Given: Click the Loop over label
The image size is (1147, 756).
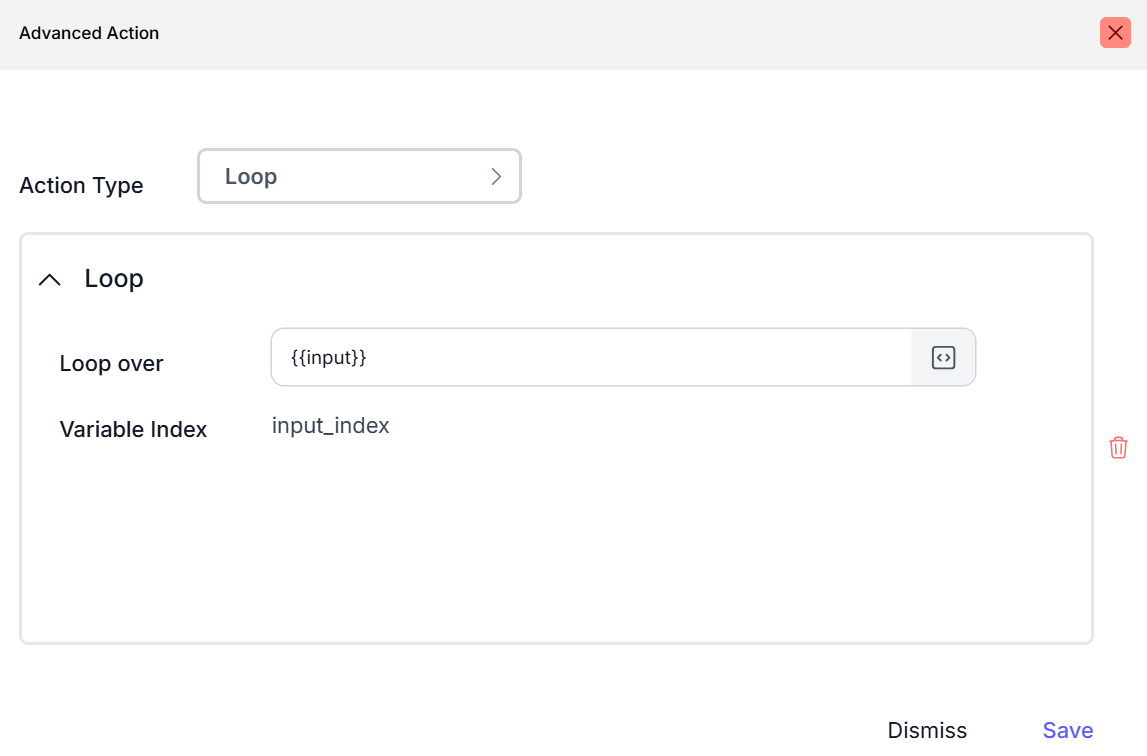Looking at the screenshot, I should pyautogui.click(x=111, y=364).
